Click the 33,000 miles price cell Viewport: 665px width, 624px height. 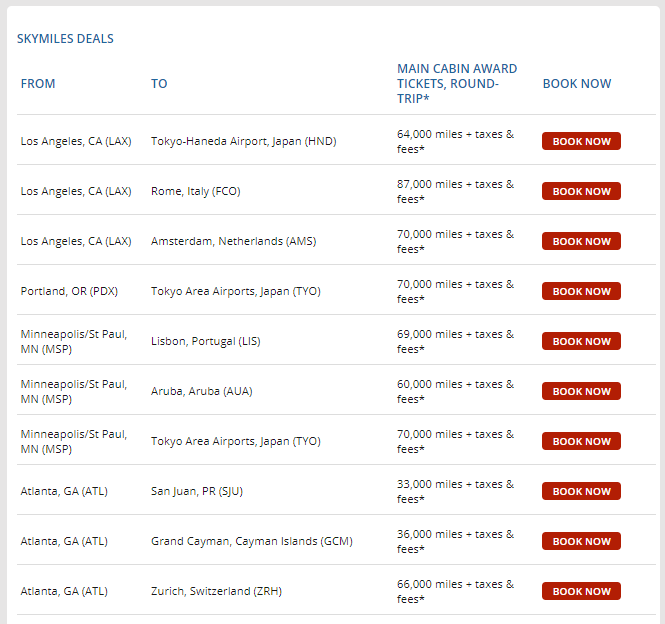click(x=455, y=492)
